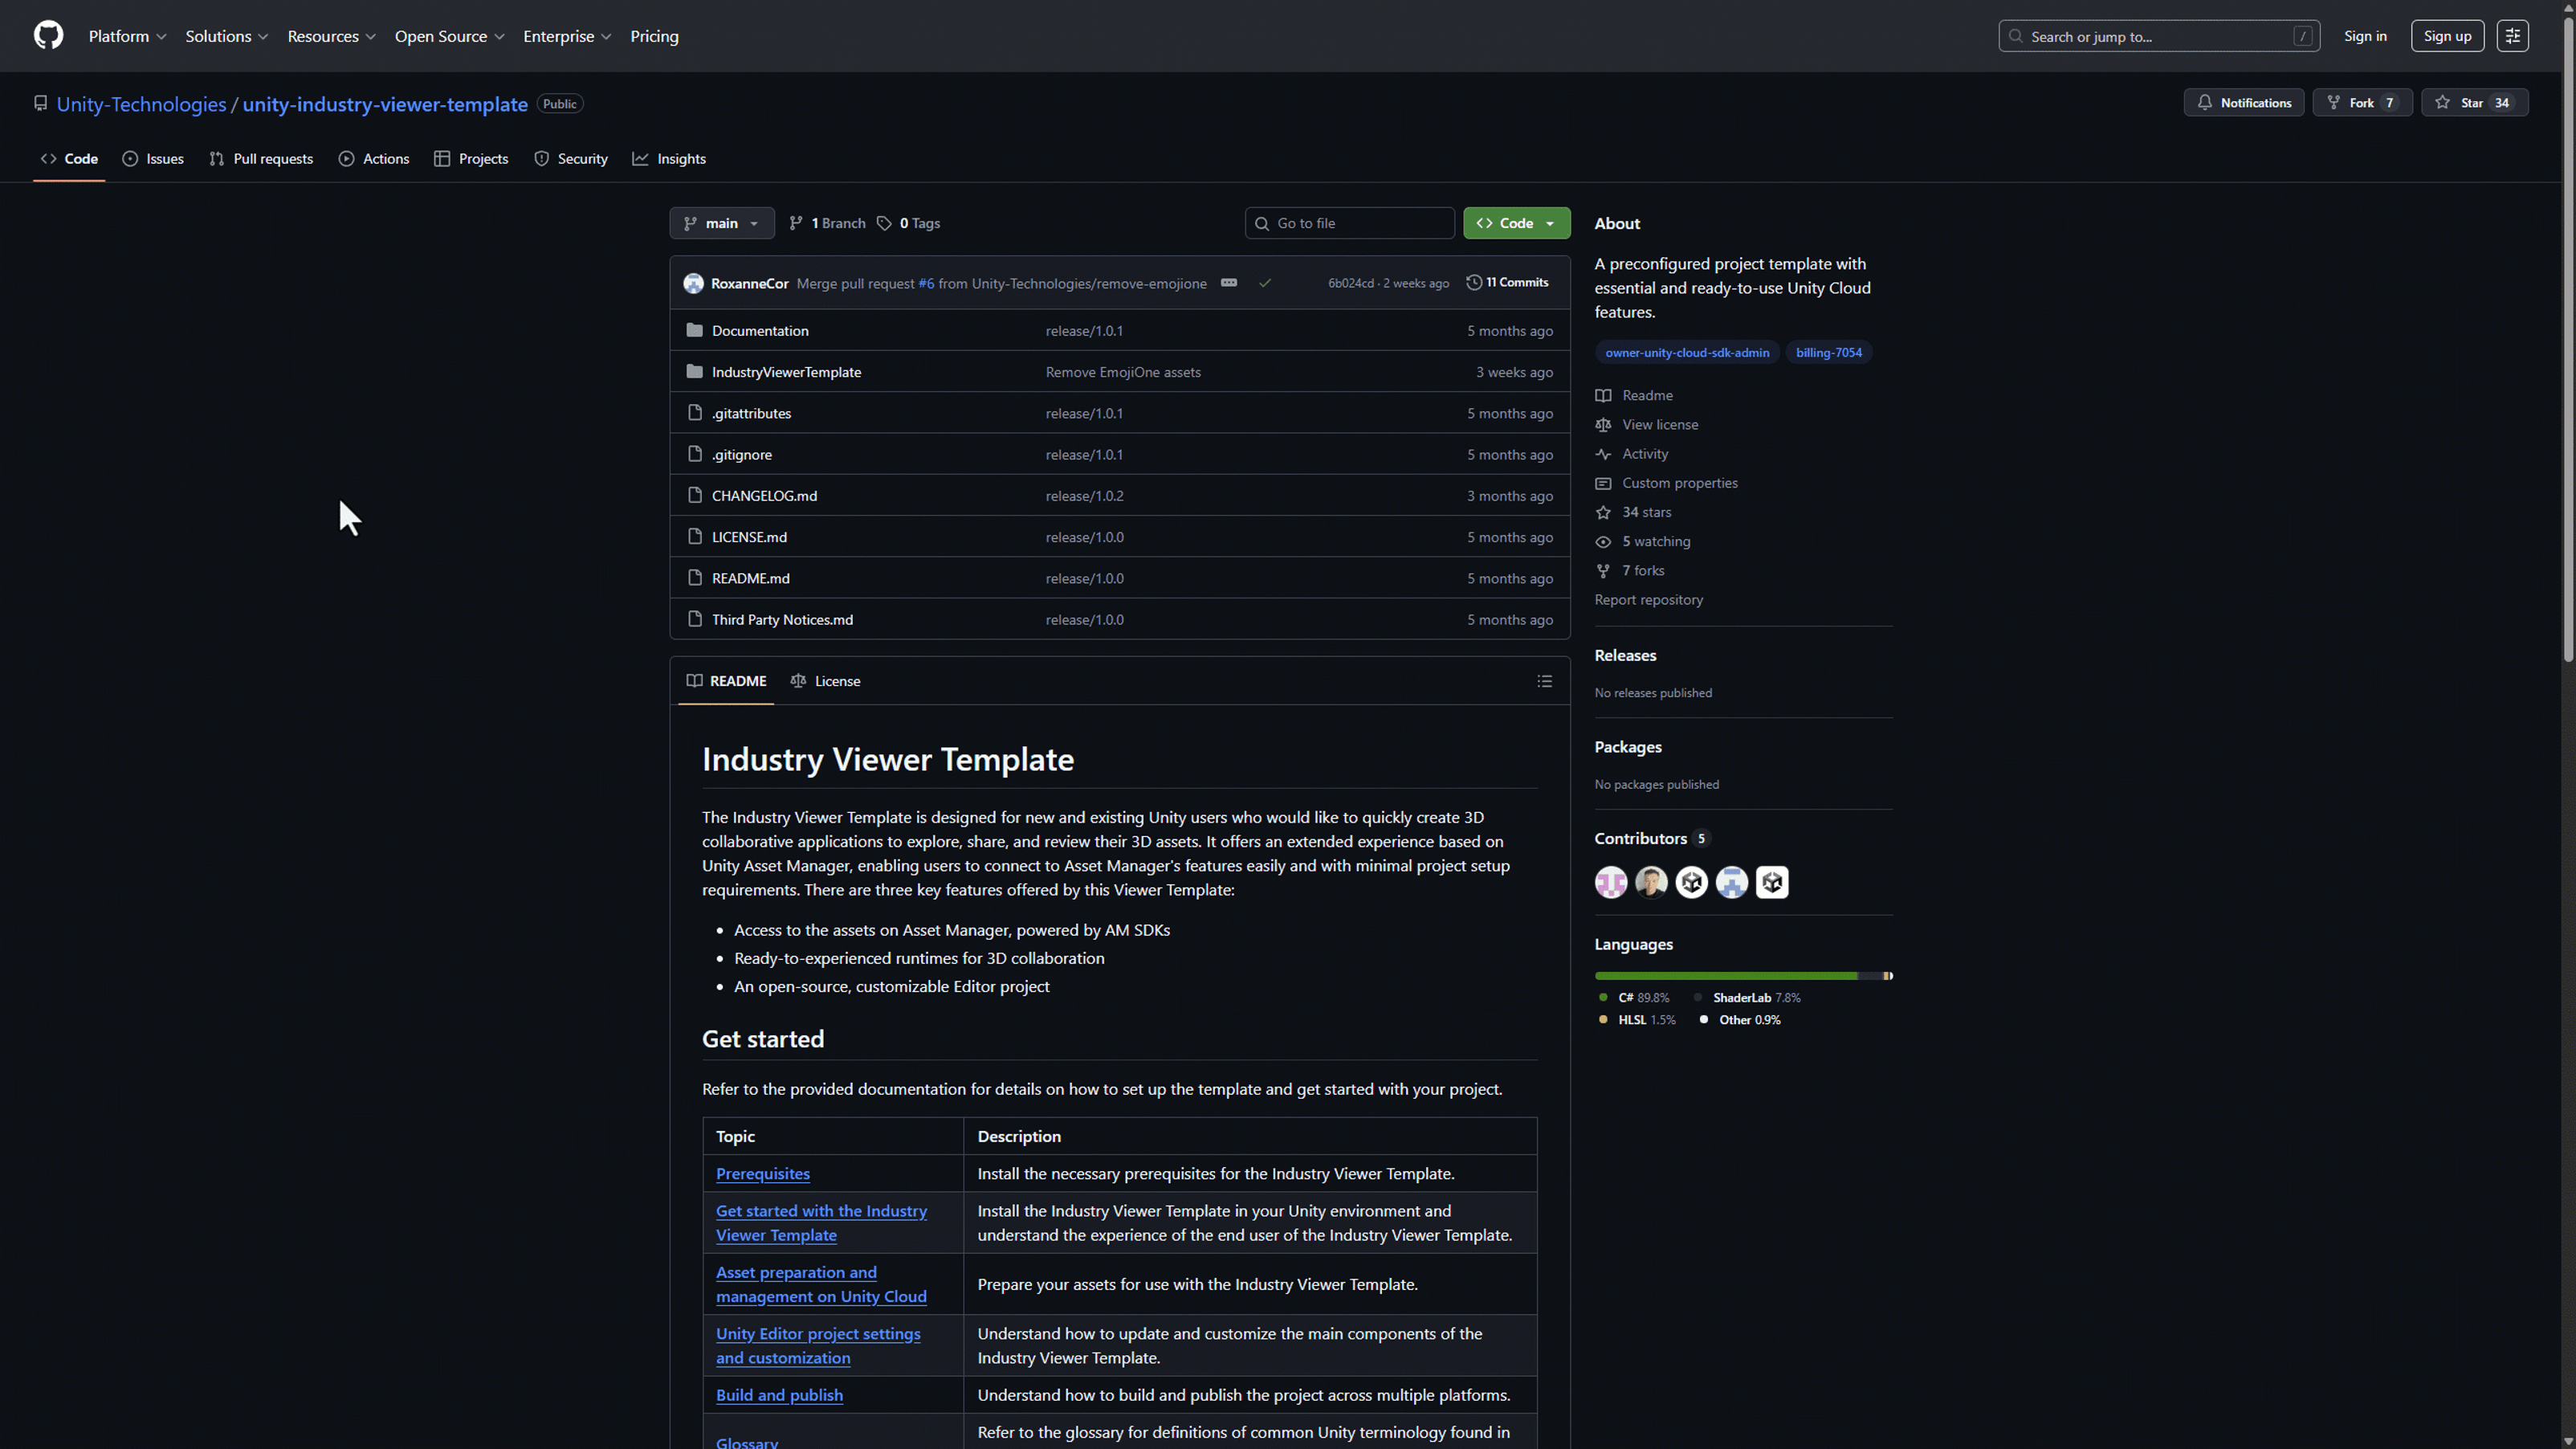
Task: Click the commit message expand ellipsis icon
Action: coord(1229,283)
